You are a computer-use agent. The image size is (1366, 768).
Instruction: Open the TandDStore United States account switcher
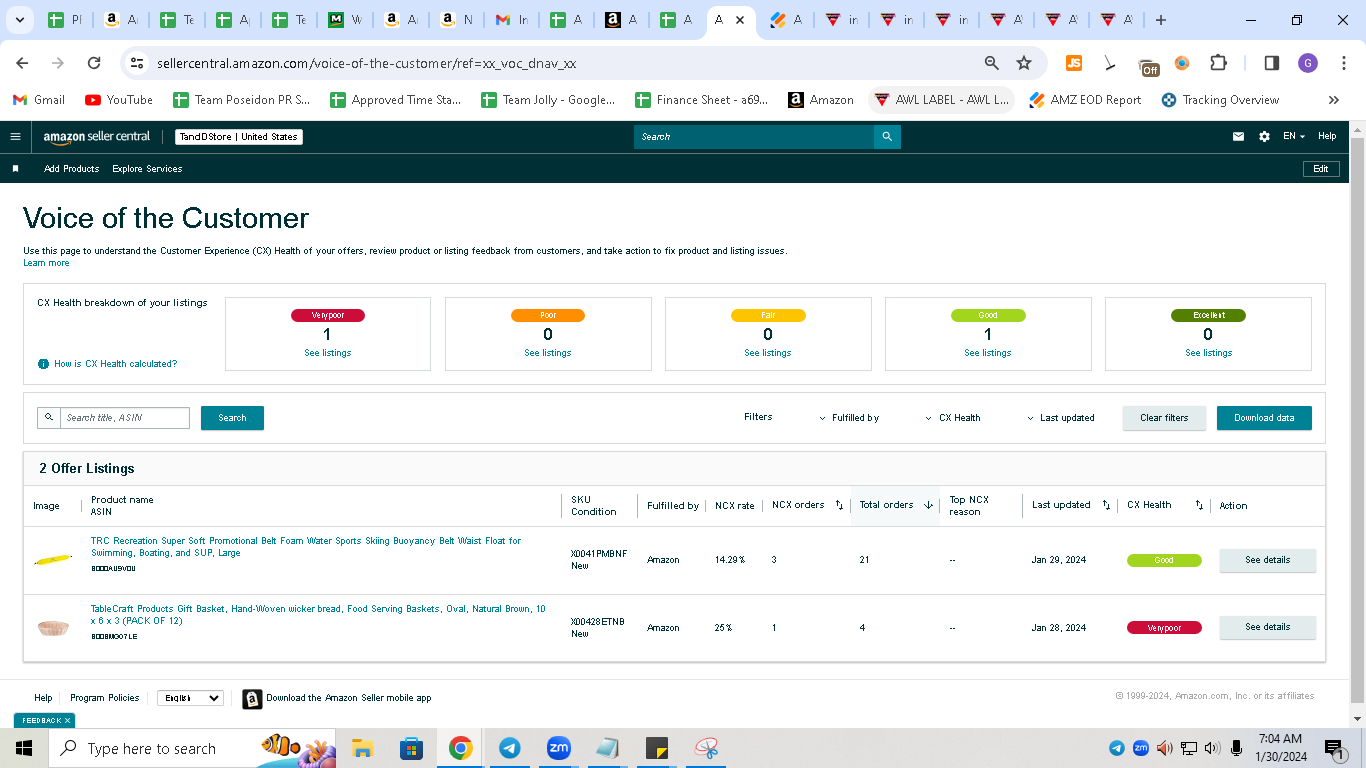click(239, 137)
